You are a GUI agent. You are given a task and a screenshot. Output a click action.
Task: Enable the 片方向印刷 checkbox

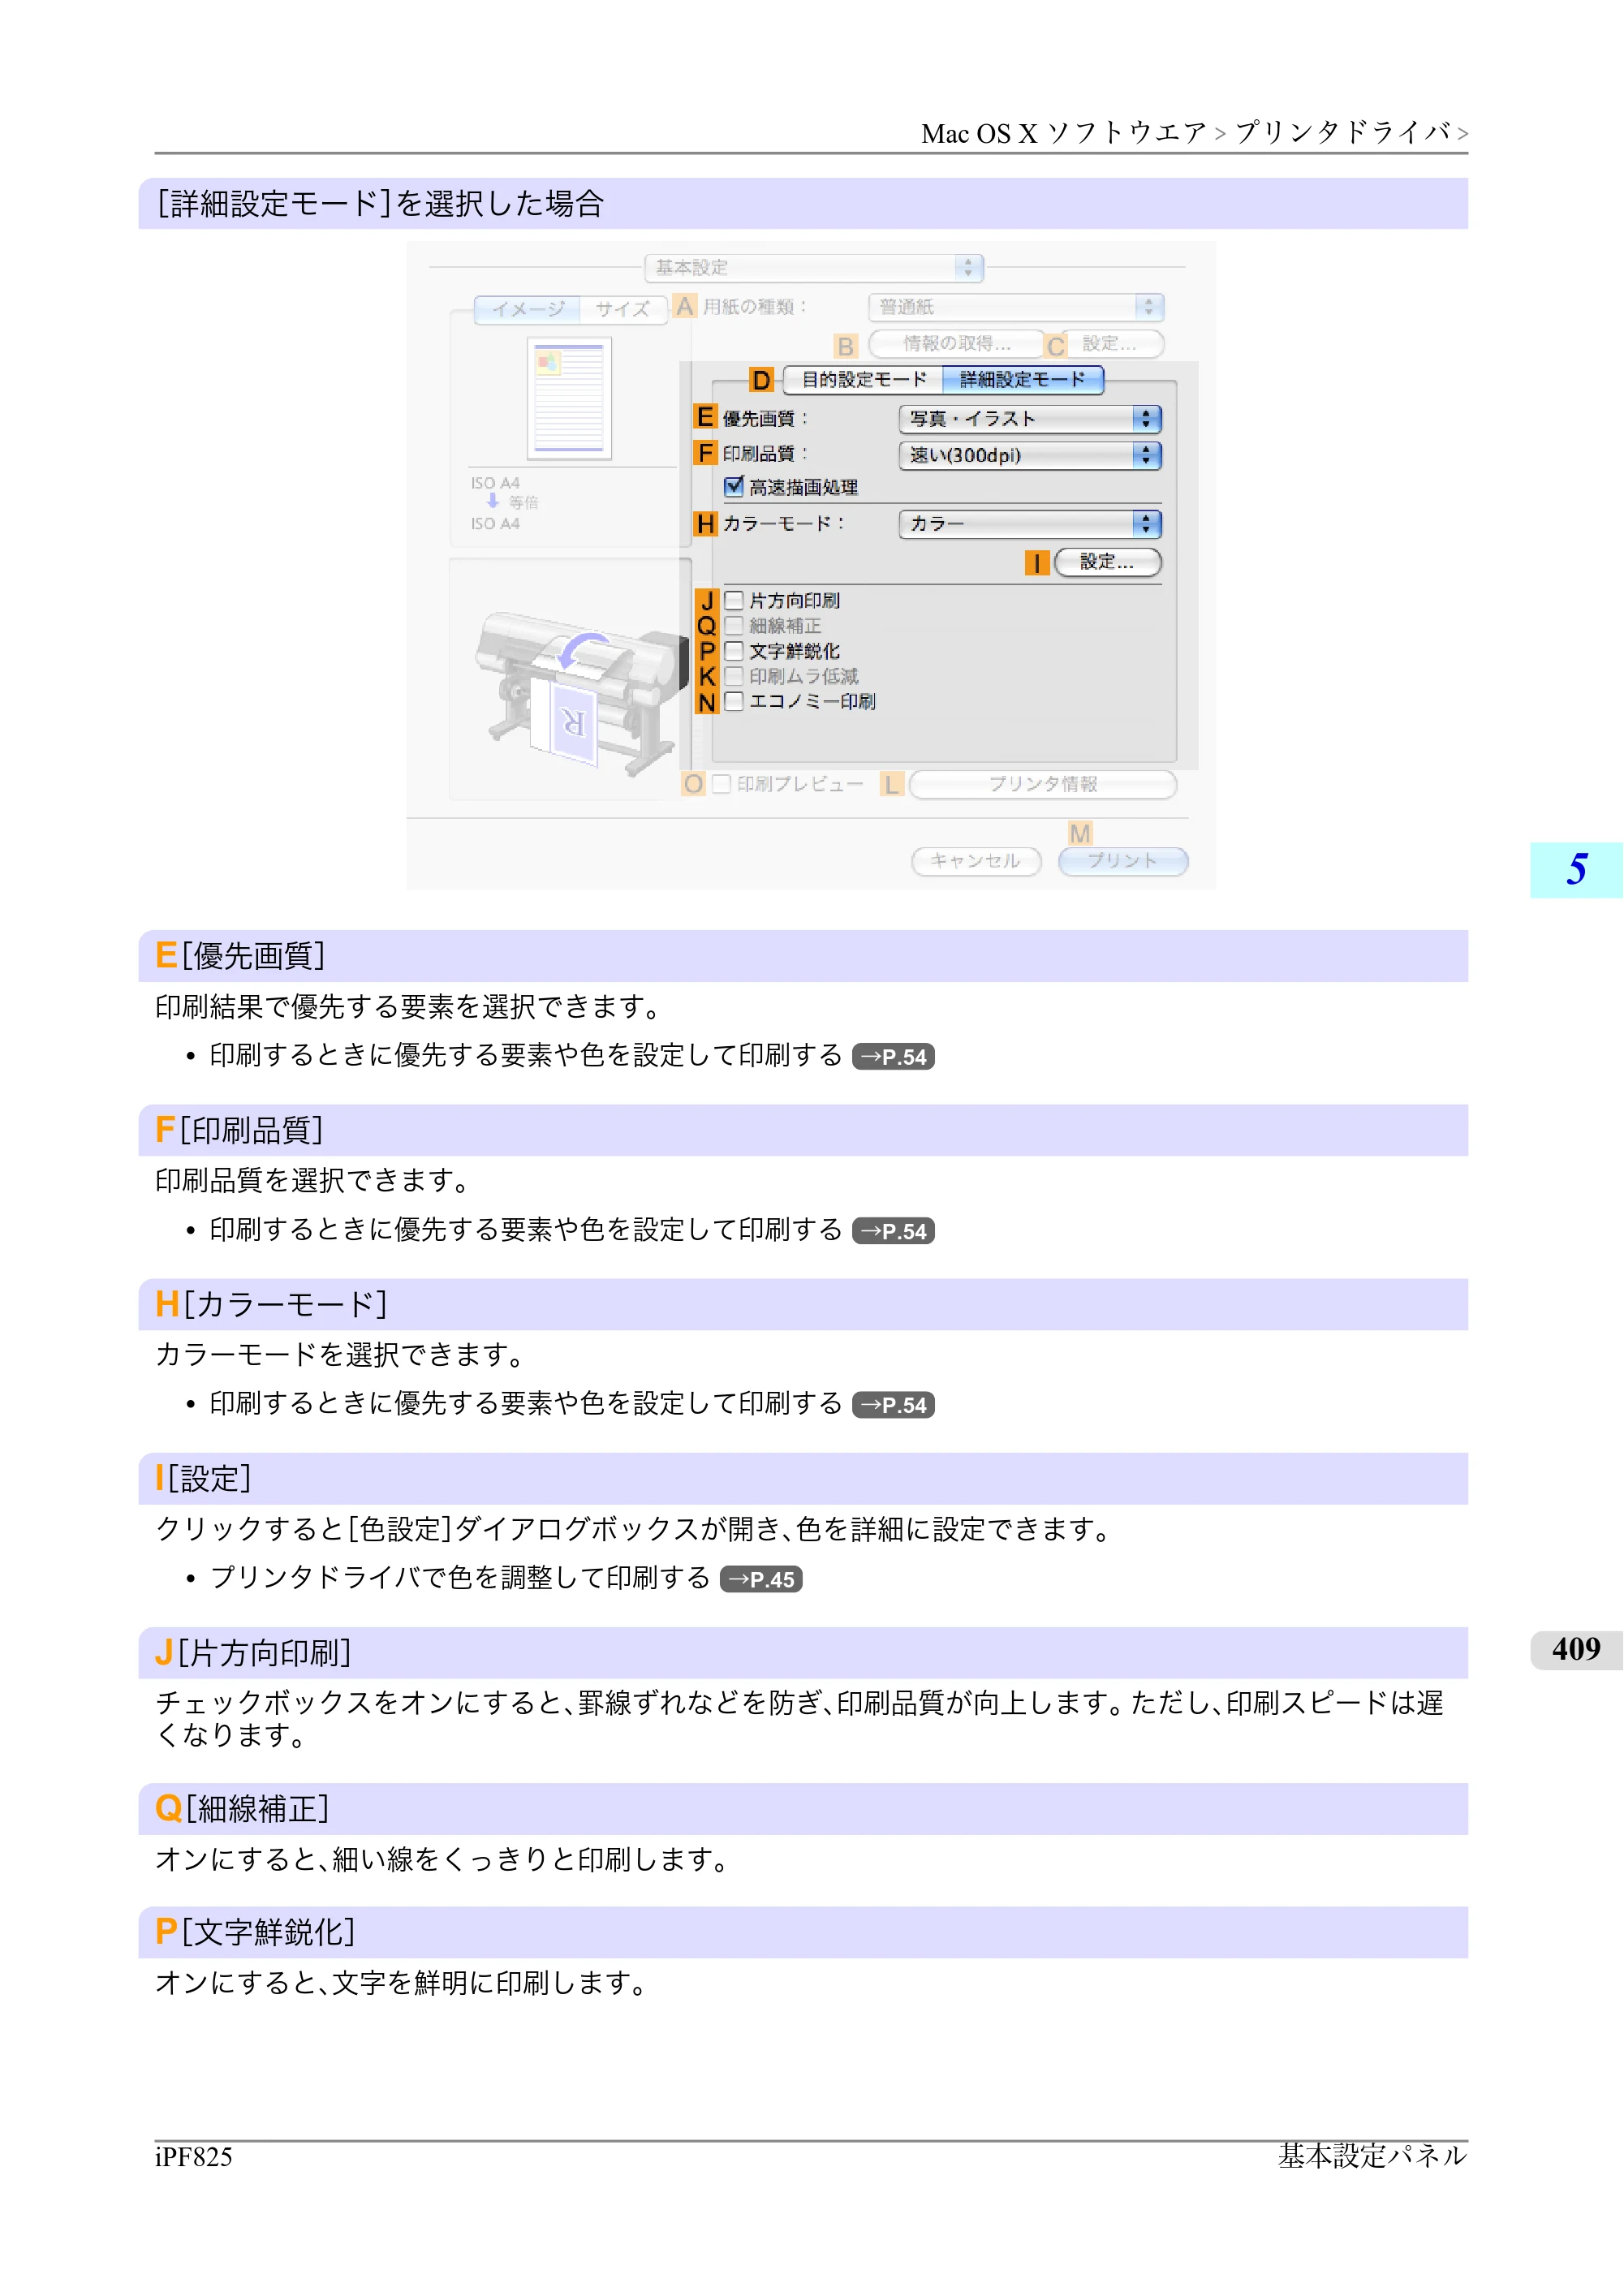734,600
